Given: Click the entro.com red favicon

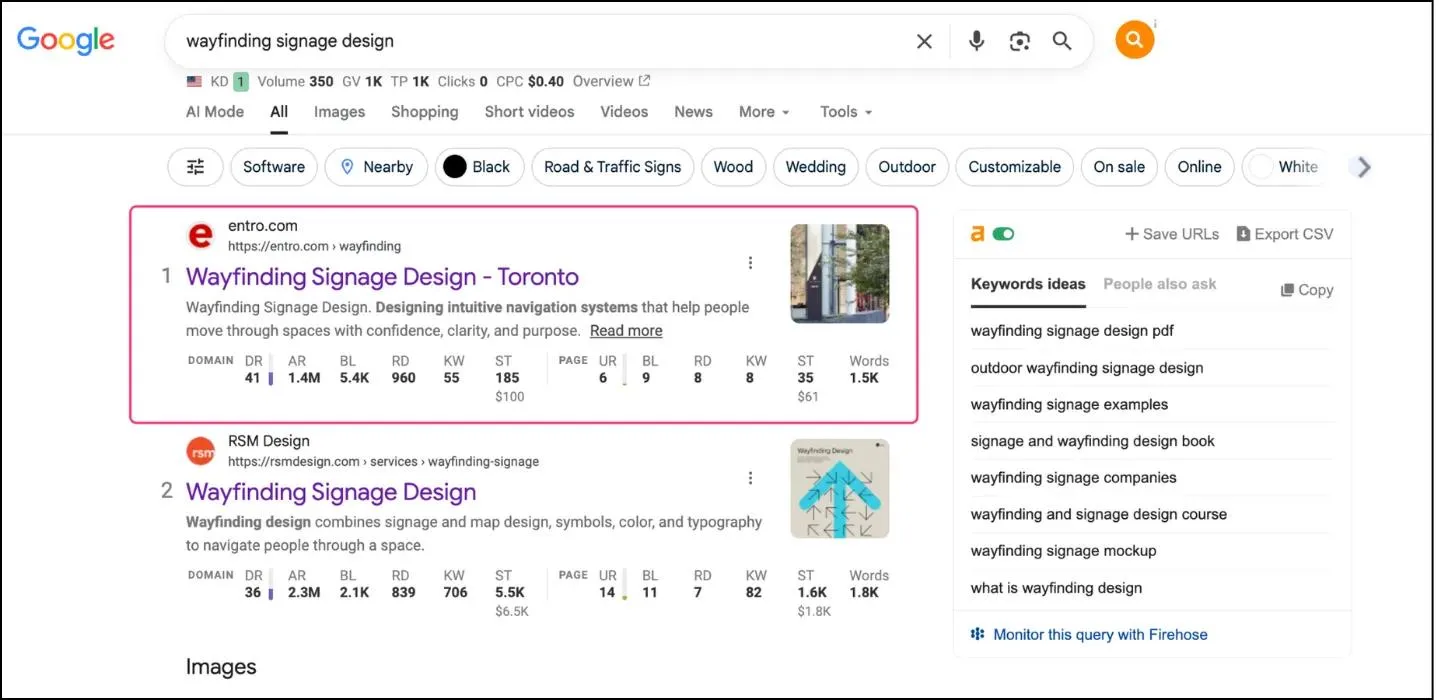Looking at the screenshot, I should click(201, 236).
